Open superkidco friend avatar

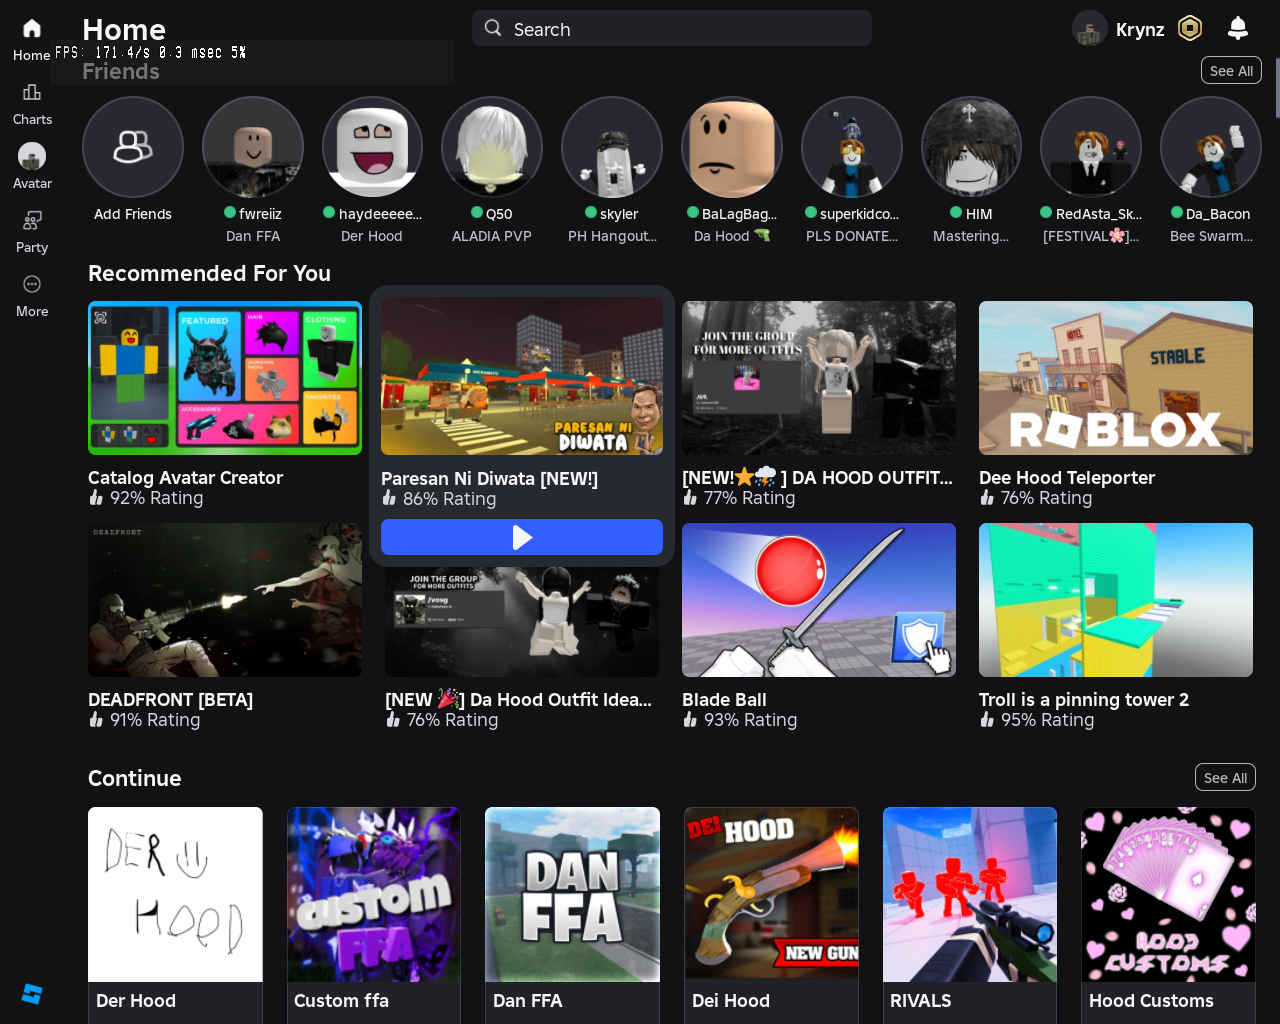coord(852,147)
